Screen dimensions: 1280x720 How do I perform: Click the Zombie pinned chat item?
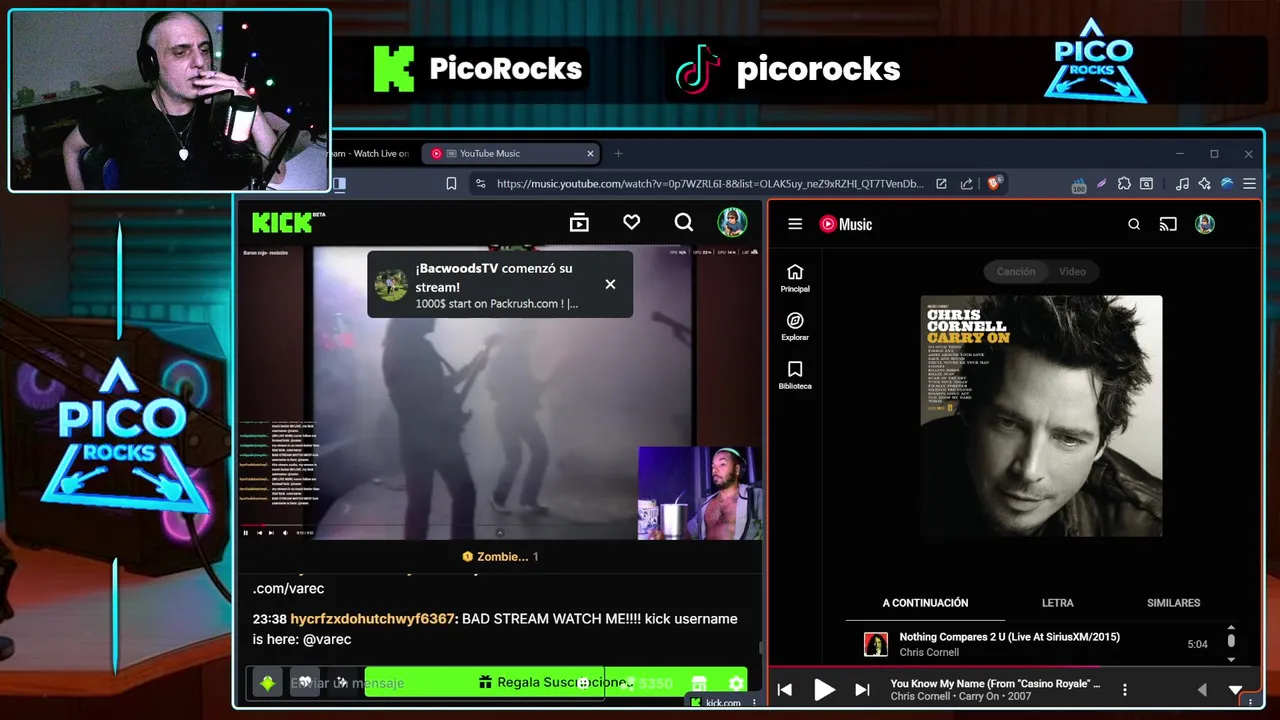pyautogui.click(x=499, y=556)
